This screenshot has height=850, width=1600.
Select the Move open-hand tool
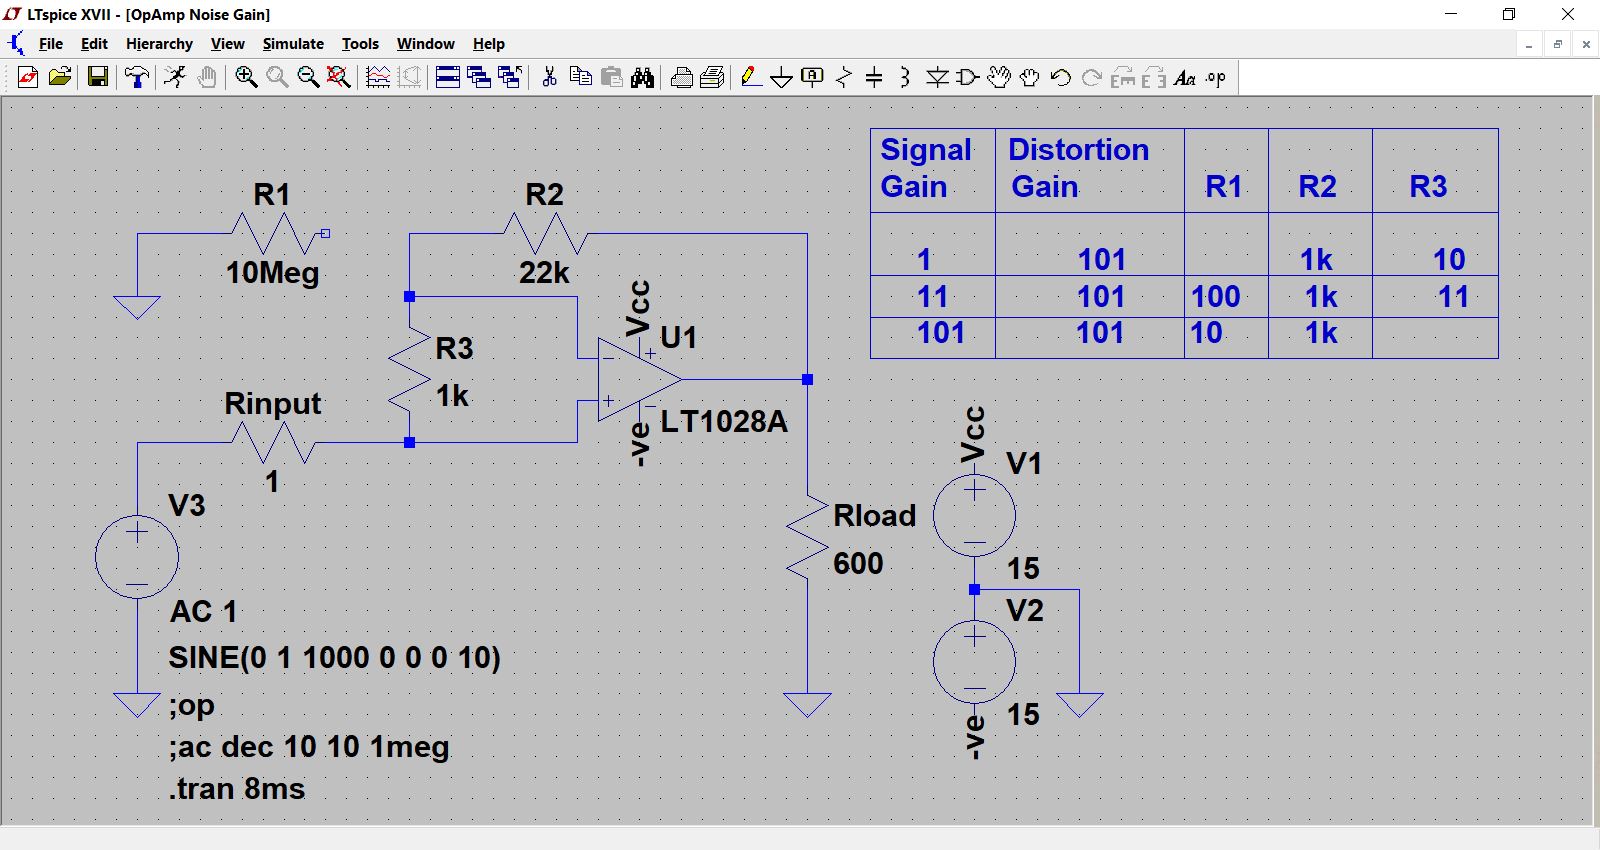(x=999, y=77)
